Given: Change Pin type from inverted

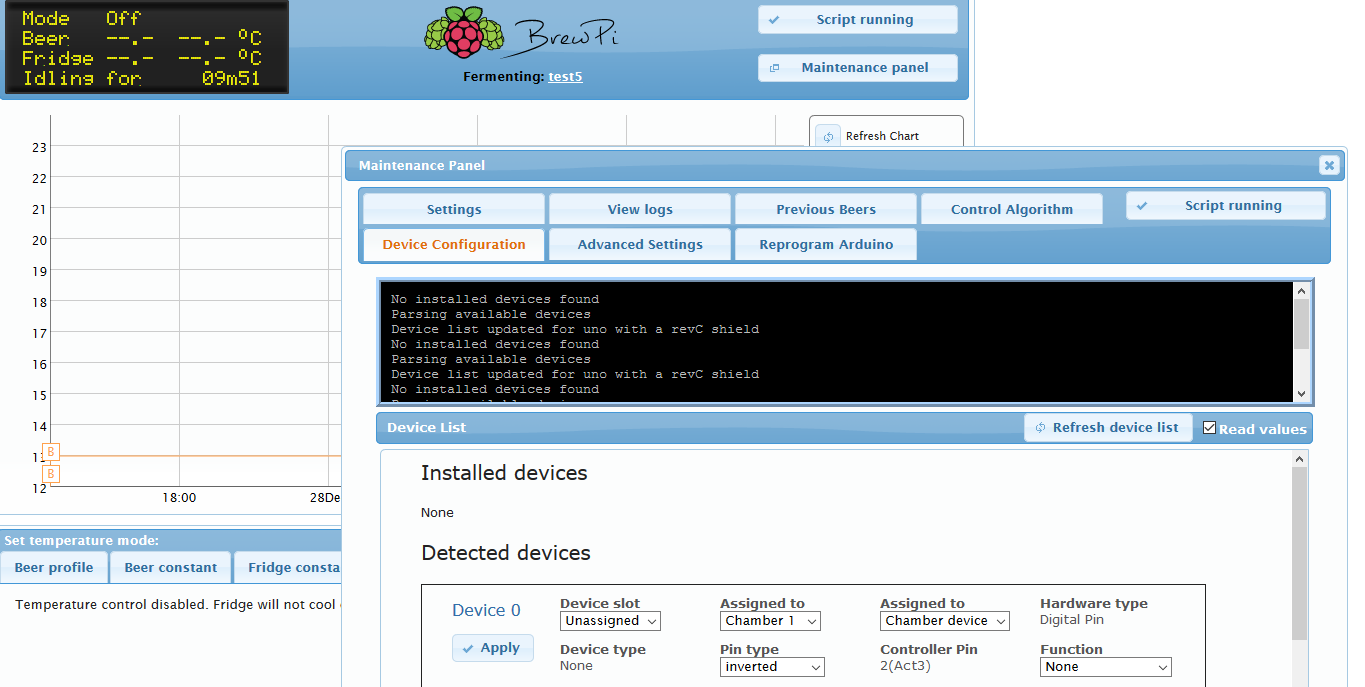Looking at the screenshot, I should tap(772, 667).
